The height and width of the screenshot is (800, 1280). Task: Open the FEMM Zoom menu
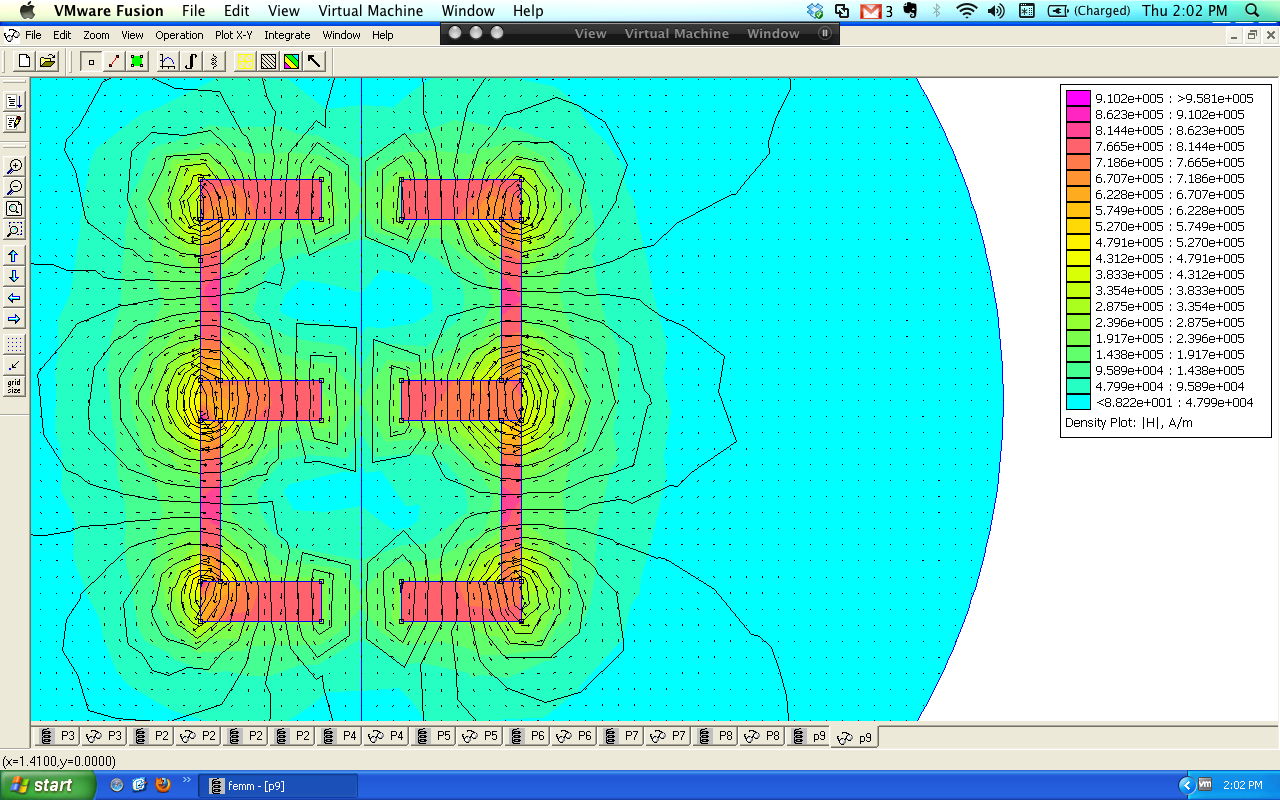point(96,35)
